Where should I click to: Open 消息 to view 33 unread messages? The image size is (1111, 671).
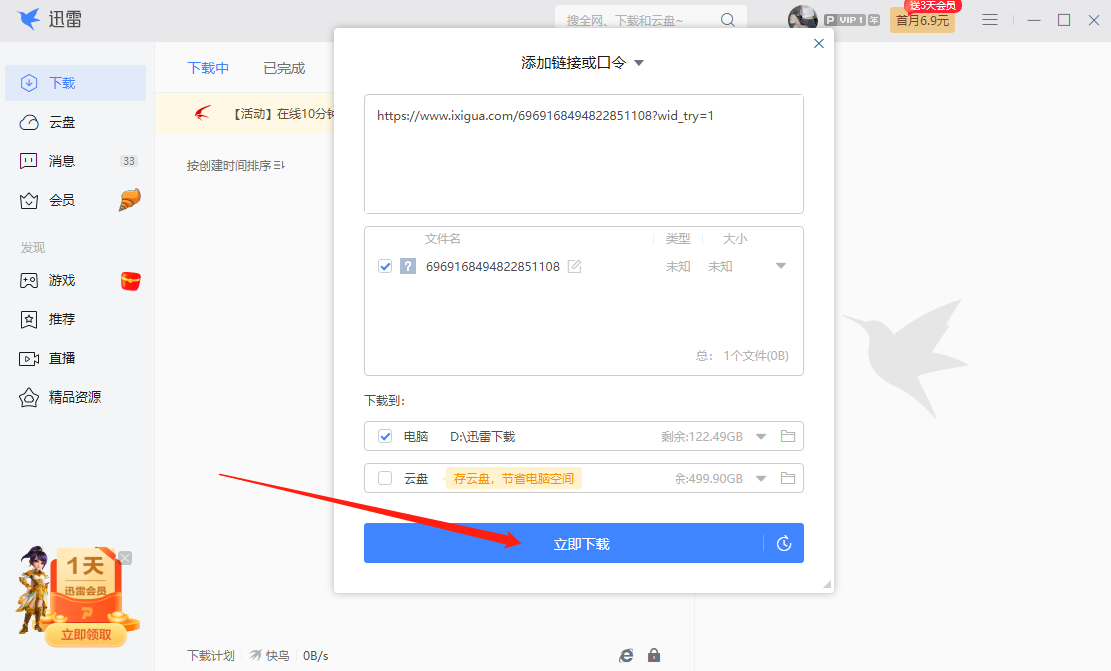(62, 160)
